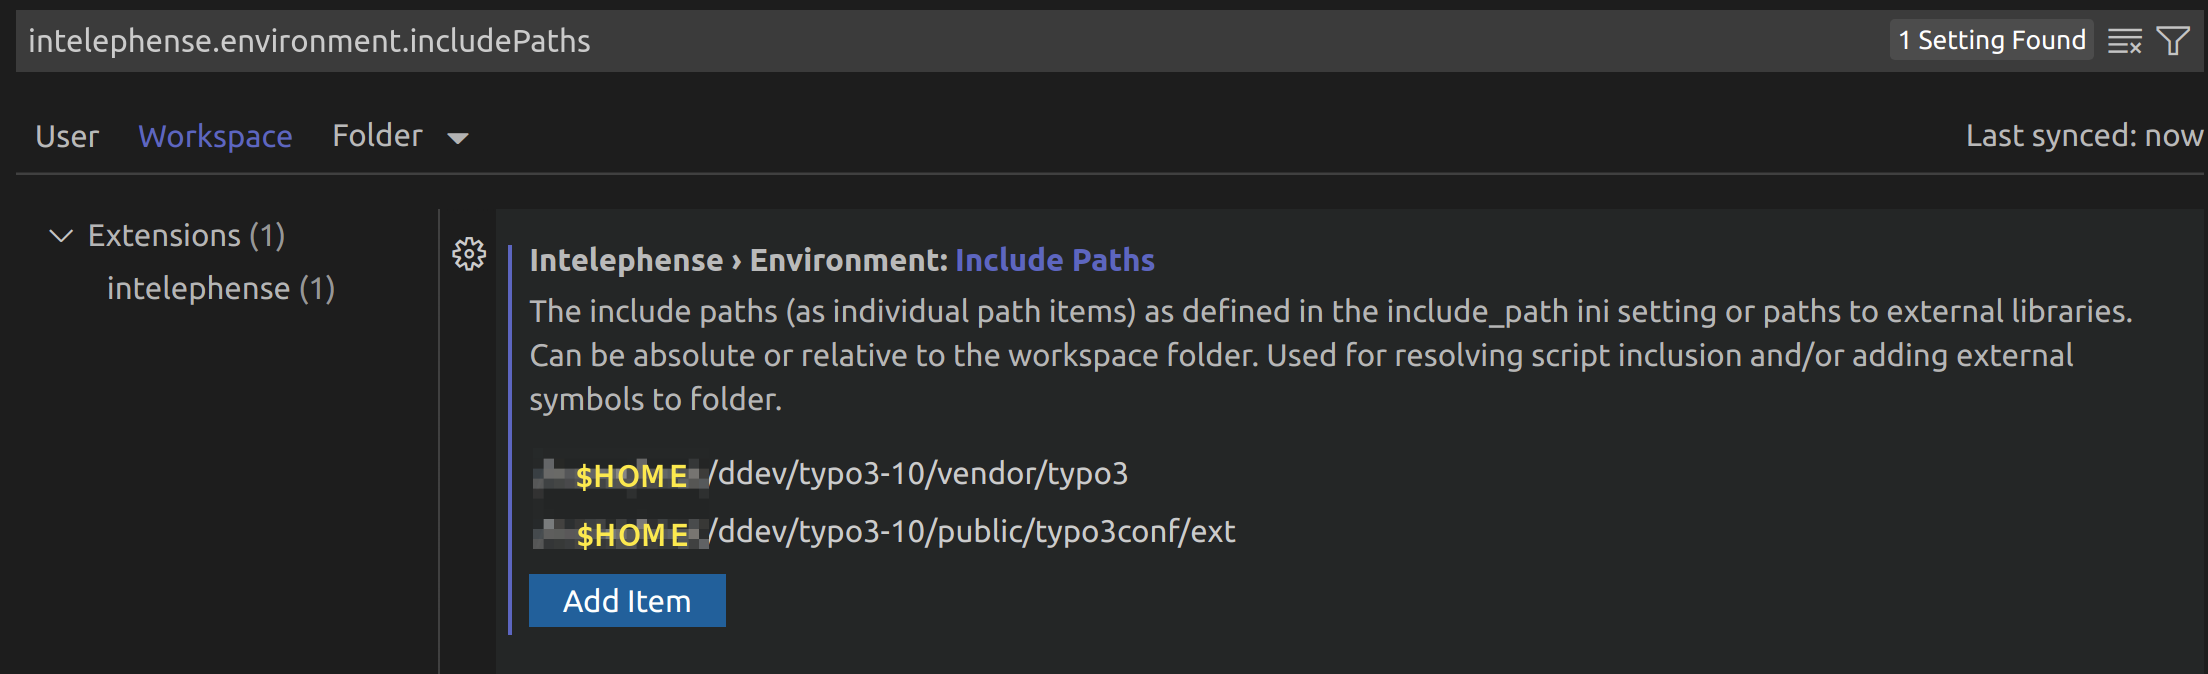Choose the Folder settings tab

[x=377, y=135]
